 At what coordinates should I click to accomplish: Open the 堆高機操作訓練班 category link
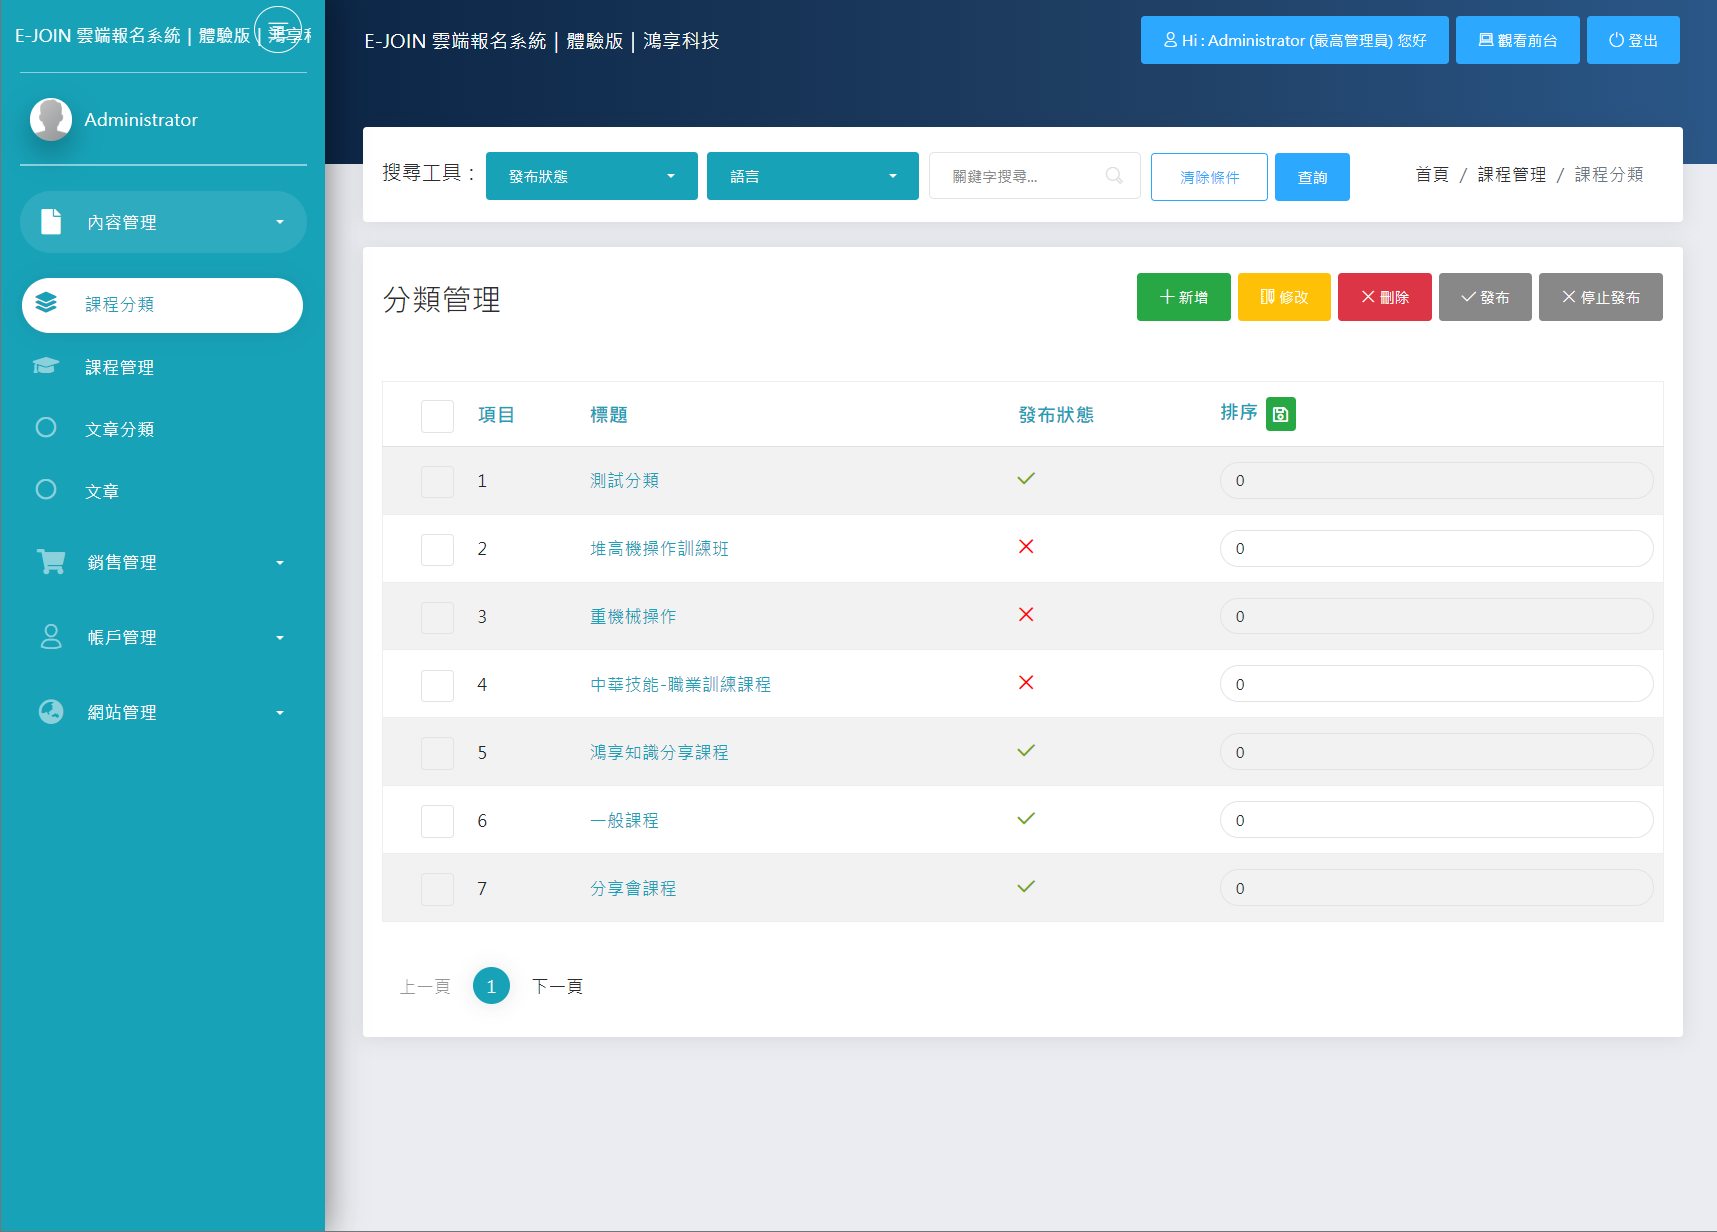(659, 549)
